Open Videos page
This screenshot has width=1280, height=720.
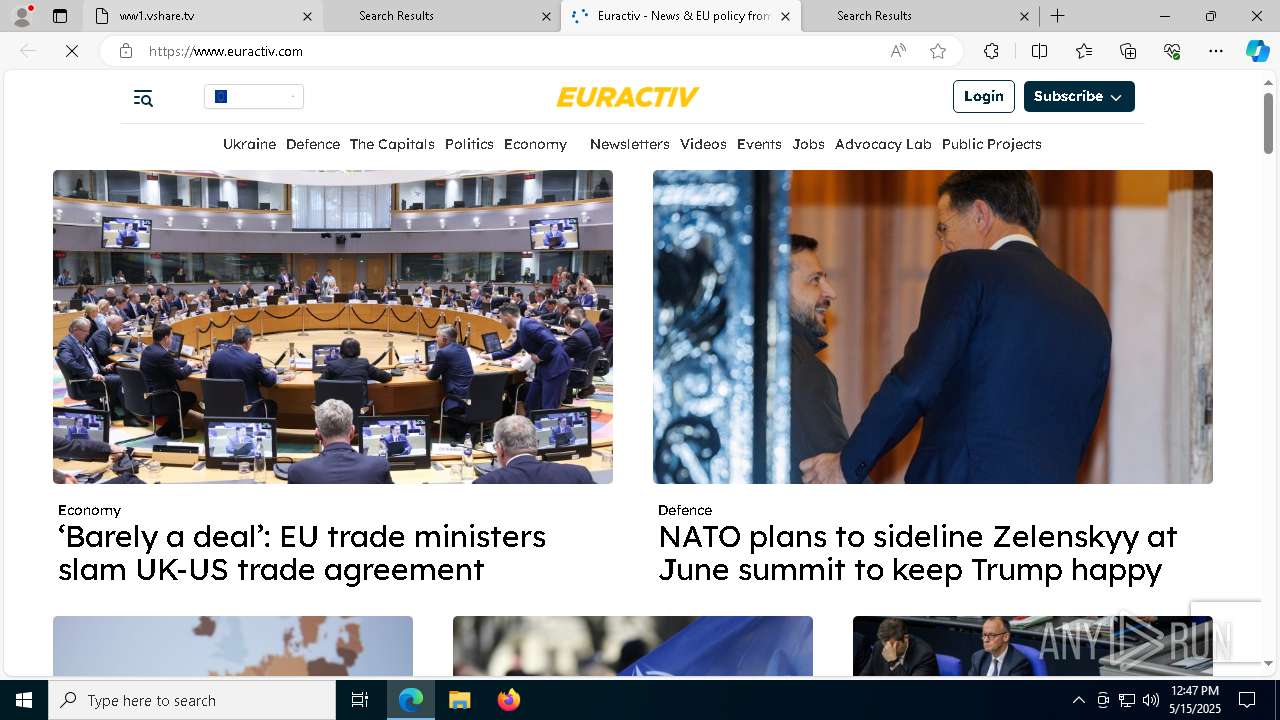point(703,144)
